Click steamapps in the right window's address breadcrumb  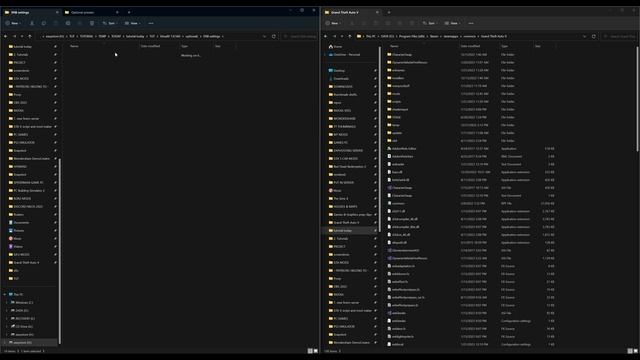point(451,36)
